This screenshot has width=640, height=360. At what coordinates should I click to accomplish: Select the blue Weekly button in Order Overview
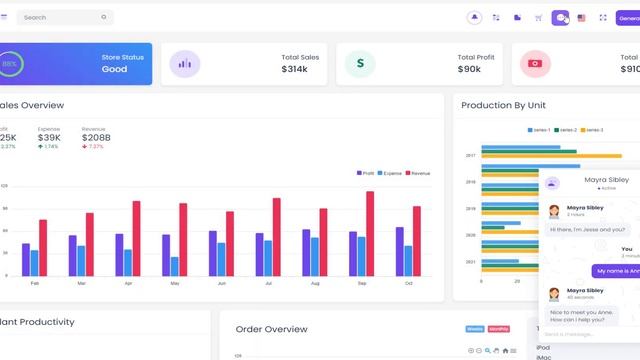pos(475,329)
